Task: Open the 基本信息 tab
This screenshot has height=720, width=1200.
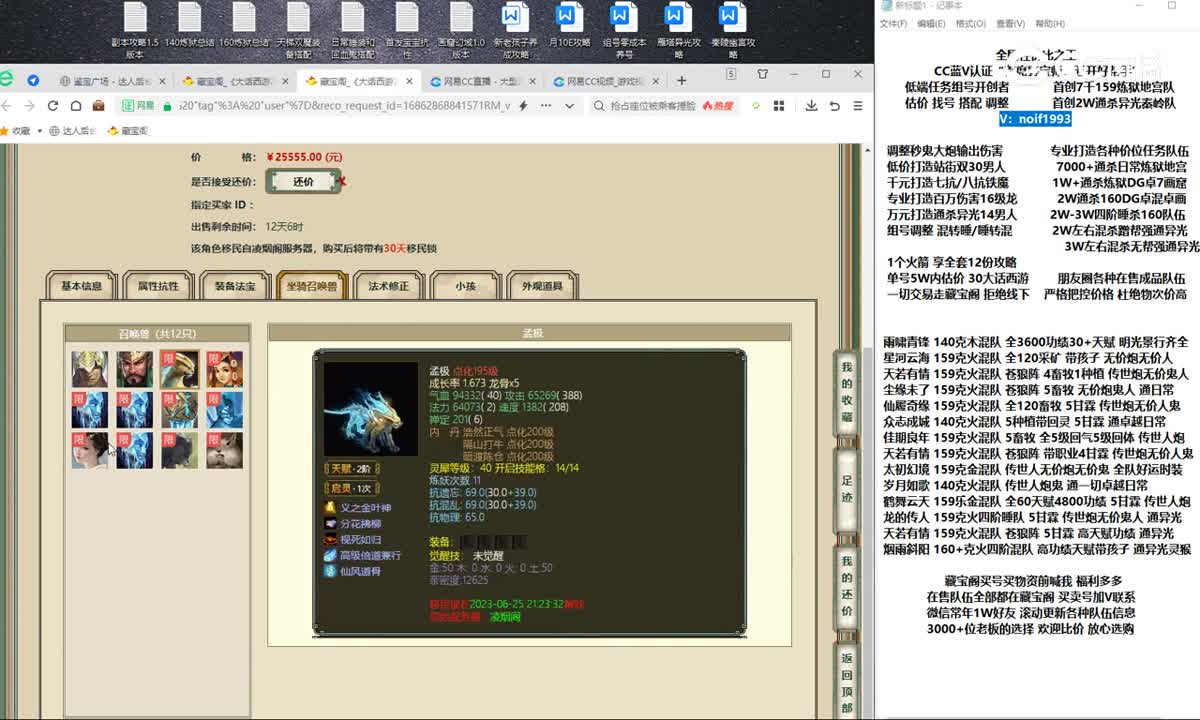Action: pos(81,286)
